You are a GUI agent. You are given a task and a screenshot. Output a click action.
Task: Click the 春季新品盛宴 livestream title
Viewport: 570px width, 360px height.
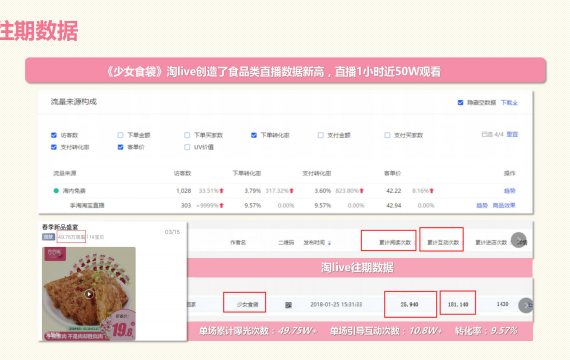(60, 227)
